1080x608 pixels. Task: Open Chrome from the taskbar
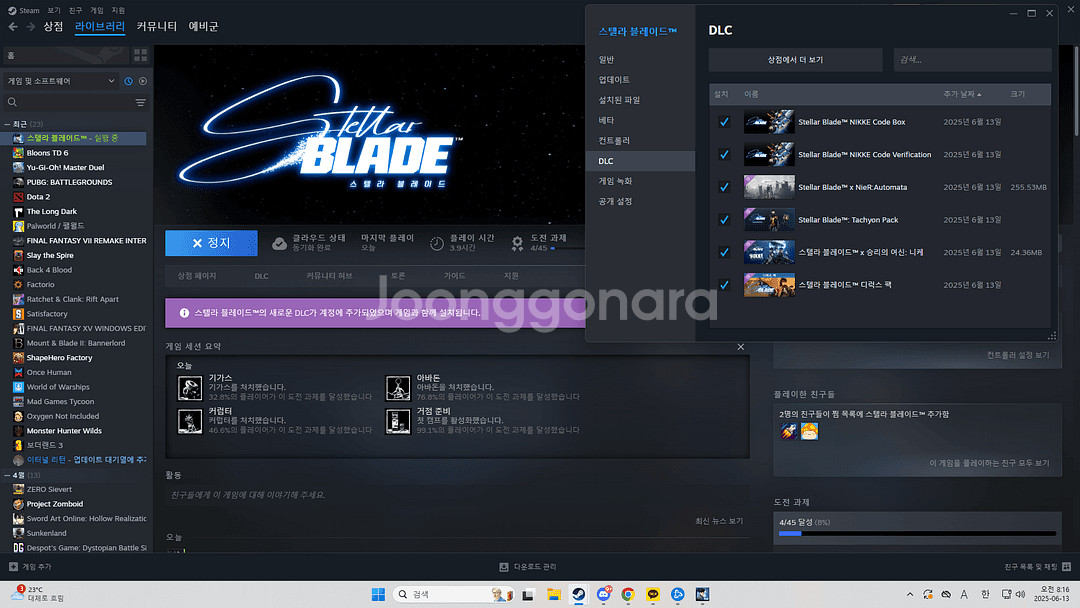[627, 594]
